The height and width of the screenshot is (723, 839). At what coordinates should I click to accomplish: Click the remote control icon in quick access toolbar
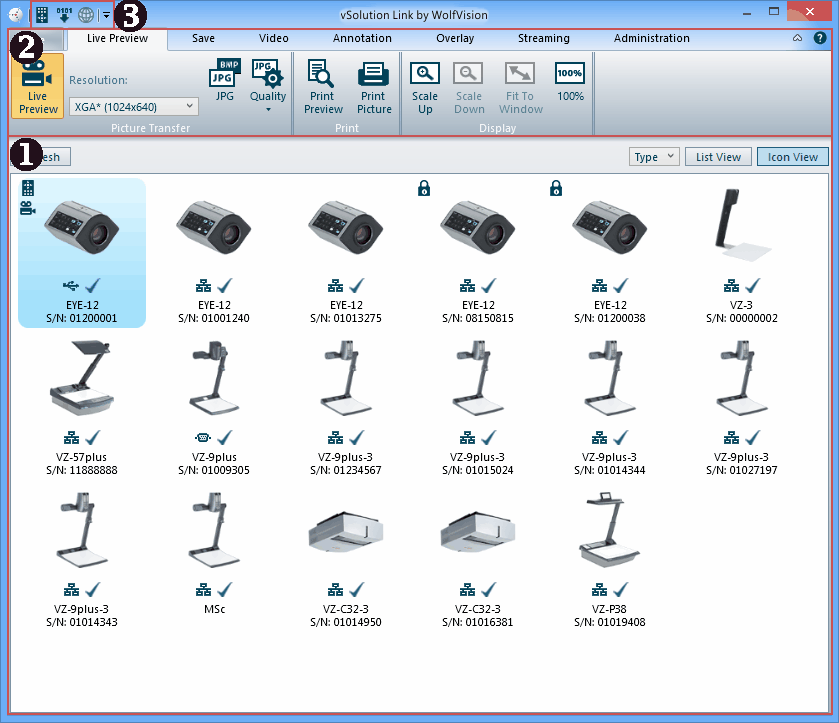coord(42,14)
